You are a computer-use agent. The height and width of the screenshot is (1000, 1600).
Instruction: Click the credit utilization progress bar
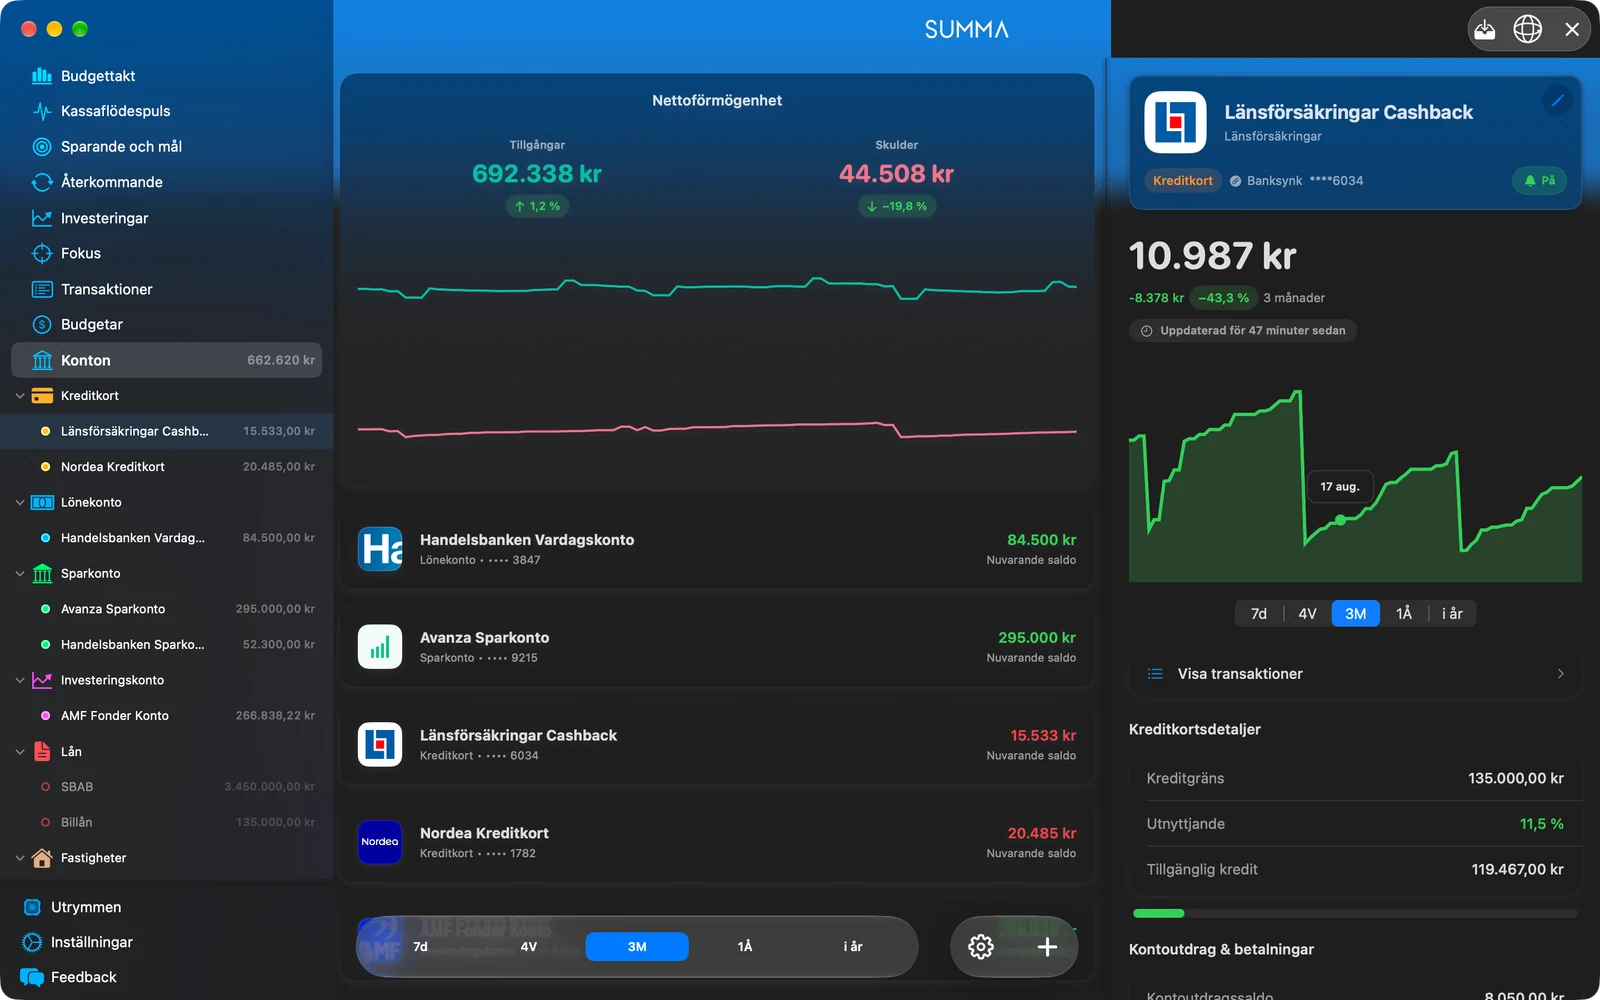point(1355,913)
